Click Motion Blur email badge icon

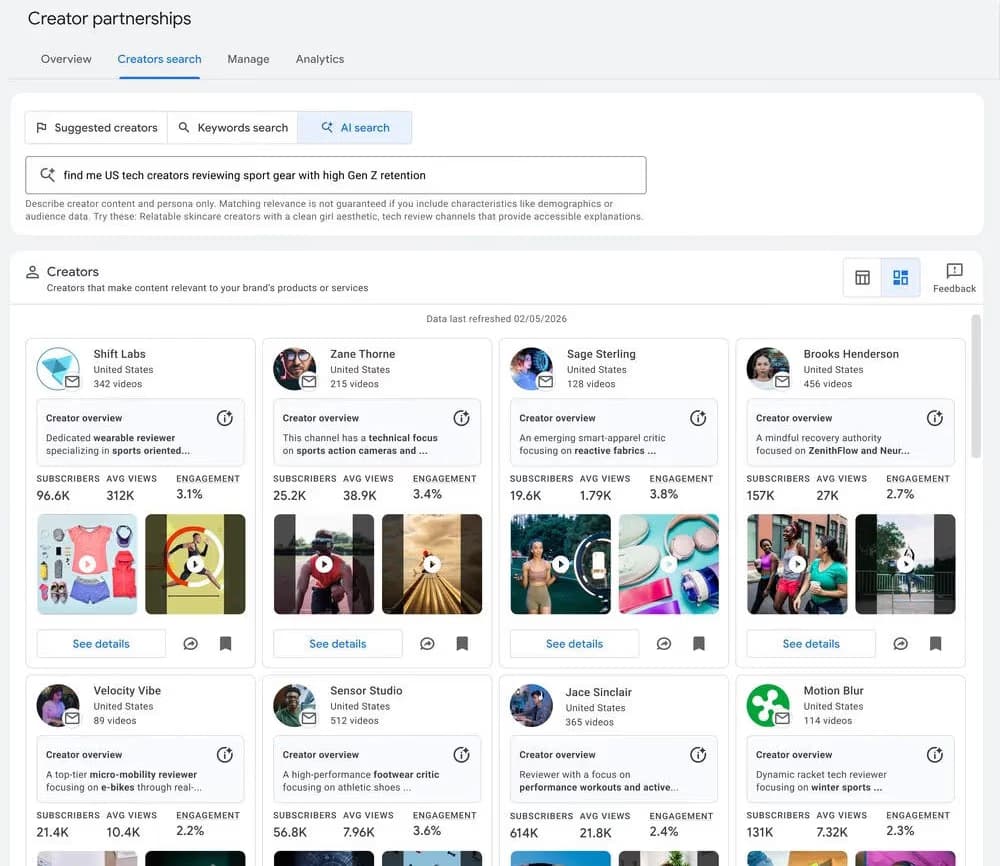tap(782, 718)
